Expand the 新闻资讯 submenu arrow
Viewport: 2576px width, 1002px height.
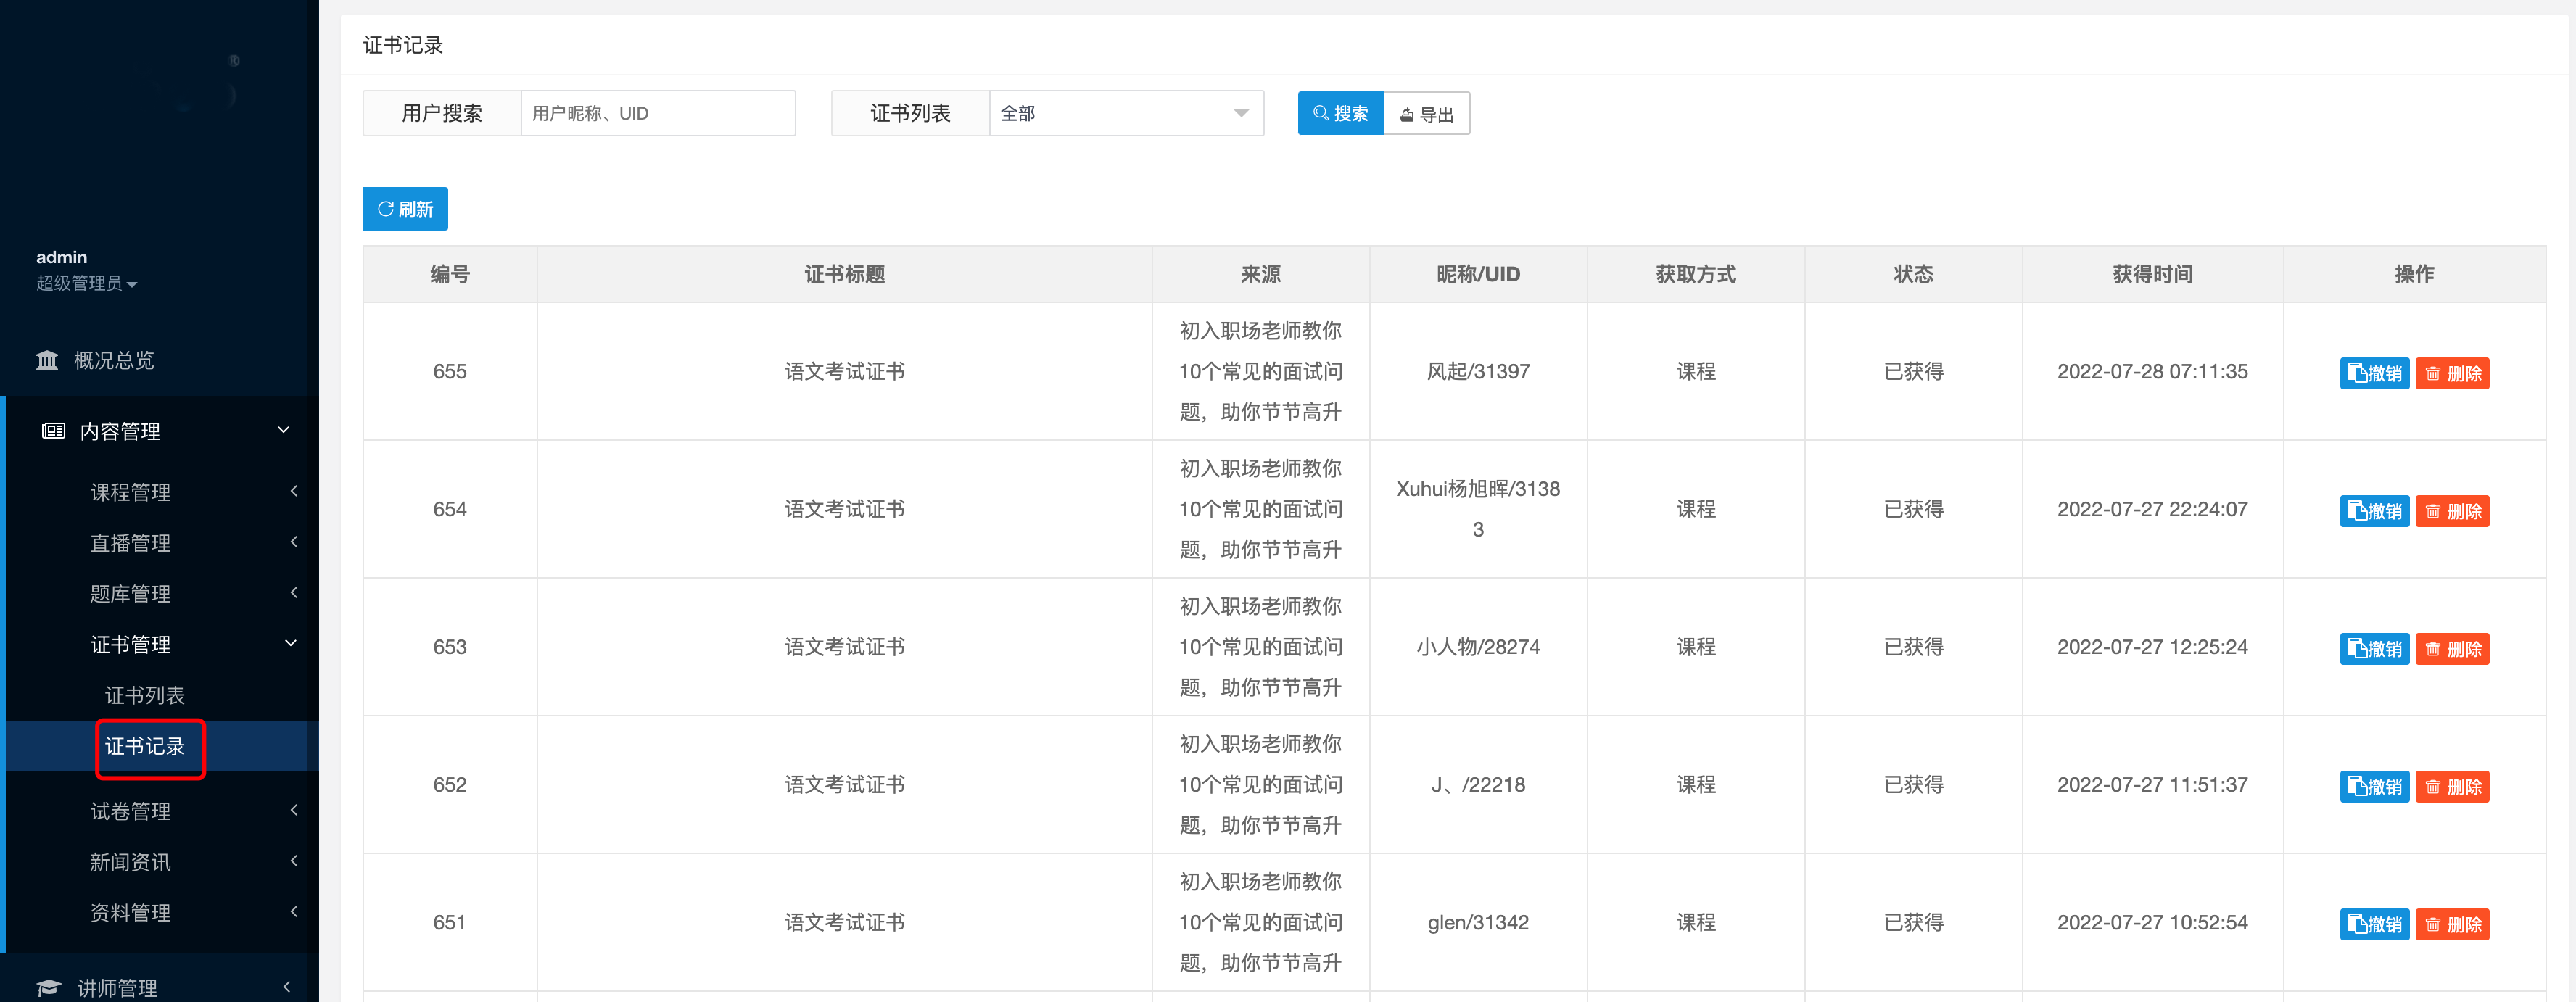294,861
